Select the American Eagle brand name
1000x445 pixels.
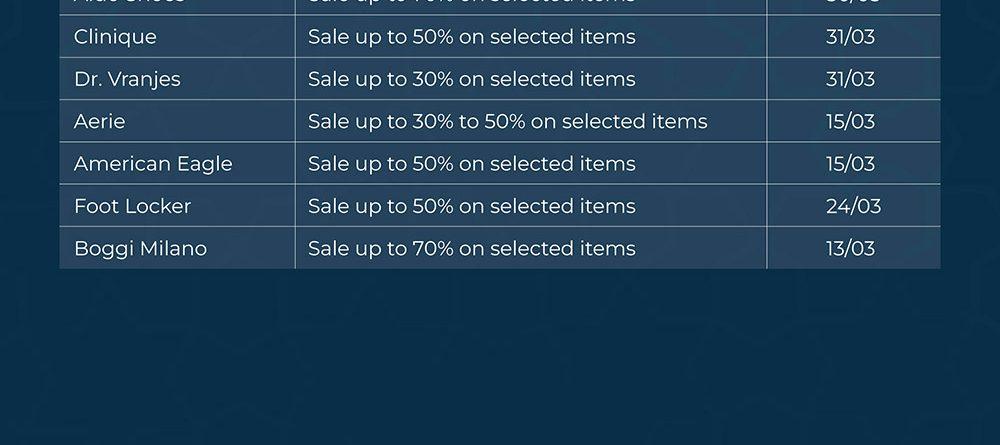pyautogui.click(x=153, y=164)
